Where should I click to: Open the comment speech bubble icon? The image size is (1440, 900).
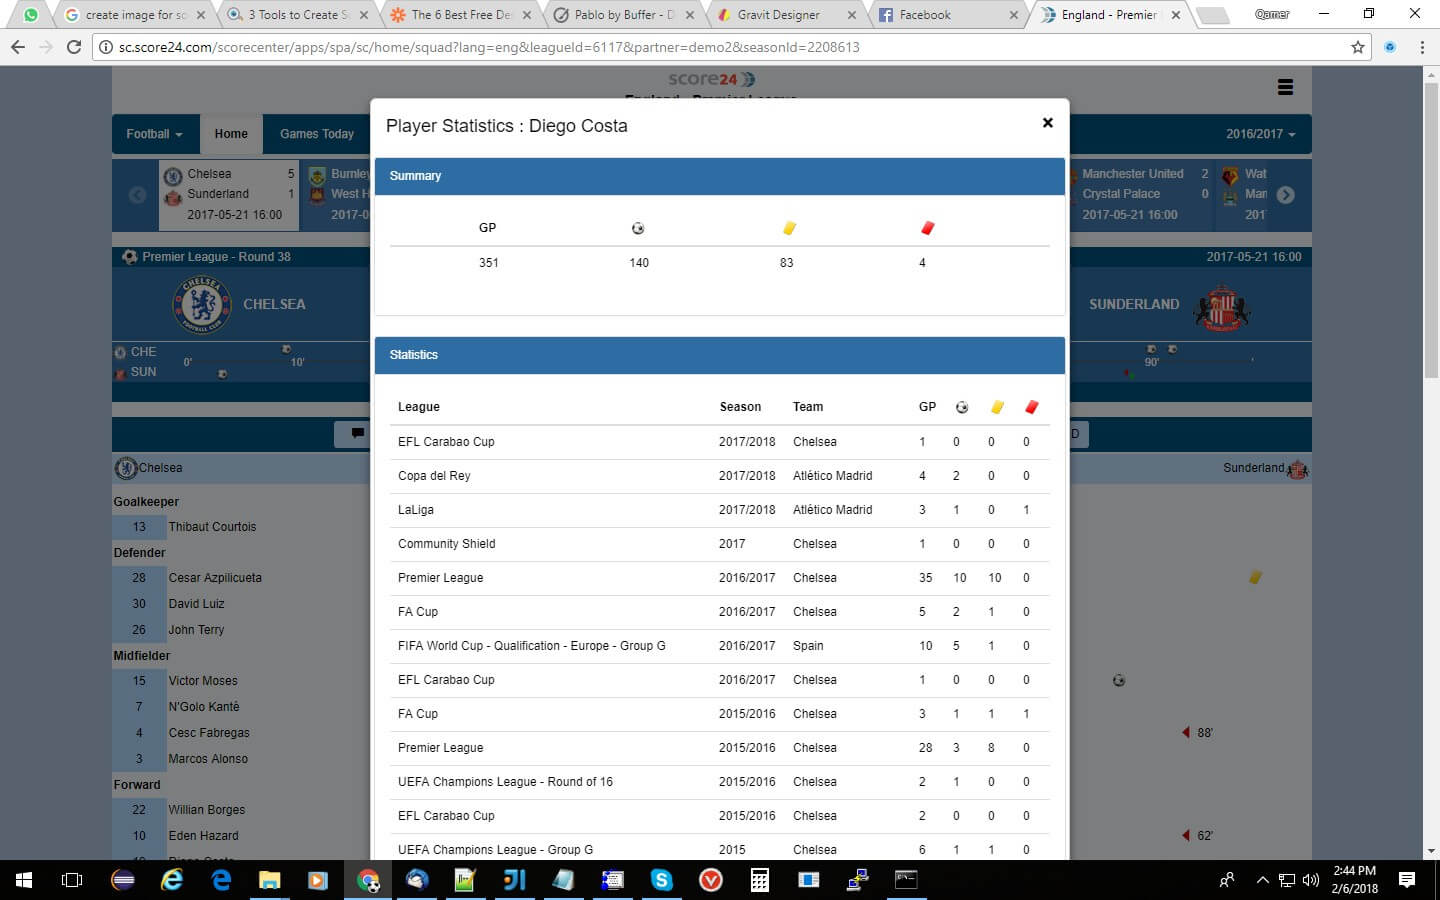pyautogui.click(x=357, y=433)
